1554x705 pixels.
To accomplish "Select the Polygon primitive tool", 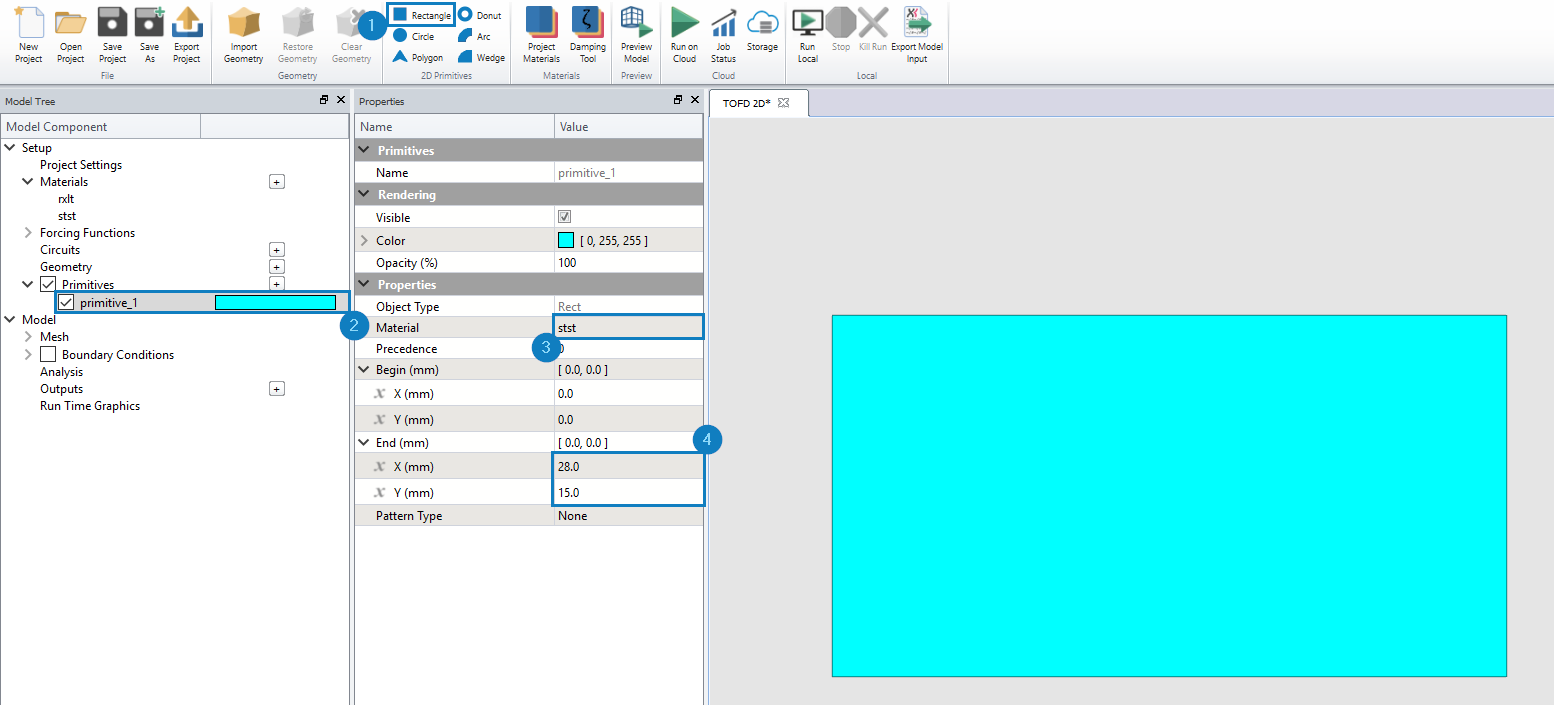I will [418, 57].
